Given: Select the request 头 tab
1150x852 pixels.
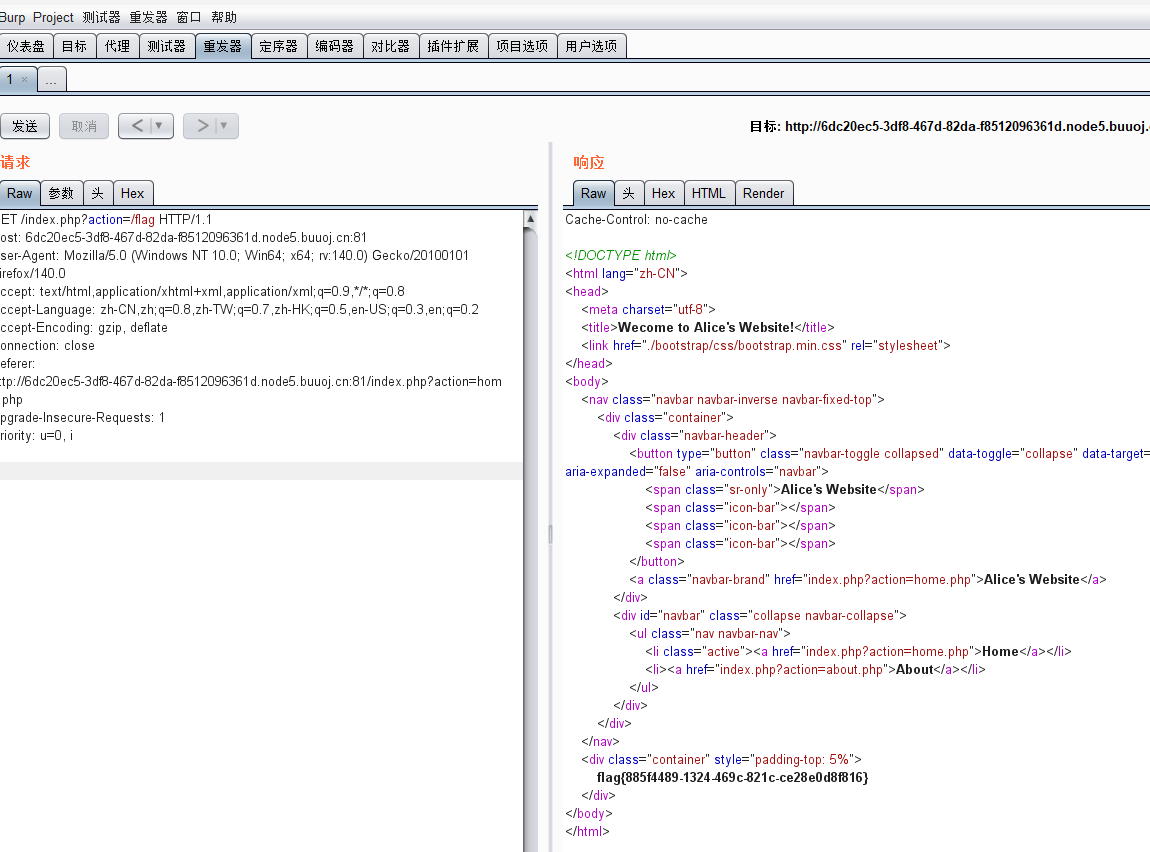Looking at the screenshot, I should pos(98,194).
